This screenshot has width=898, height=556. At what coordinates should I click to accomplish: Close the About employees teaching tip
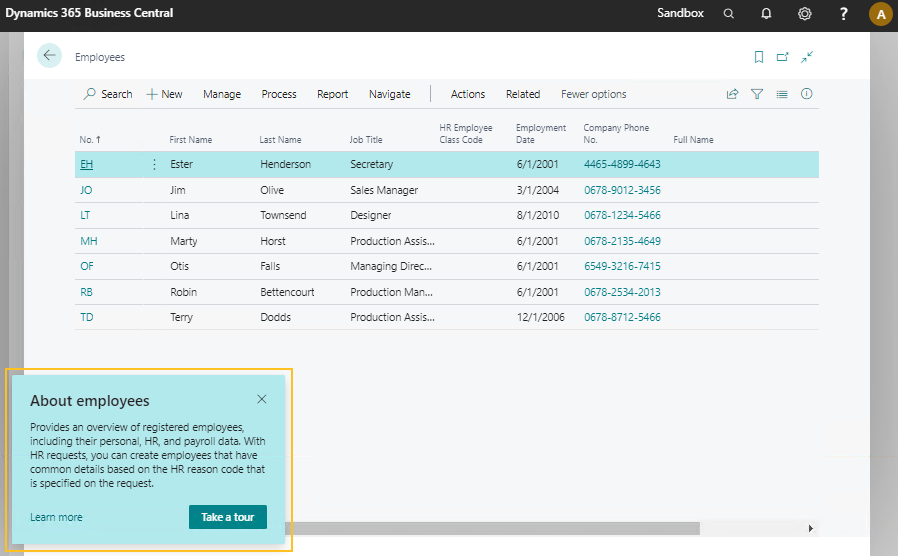(x=262, y=399)
